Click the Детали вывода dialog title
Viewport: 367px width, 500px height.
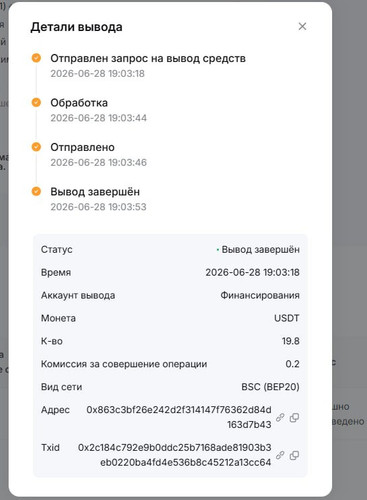point(76,27)
